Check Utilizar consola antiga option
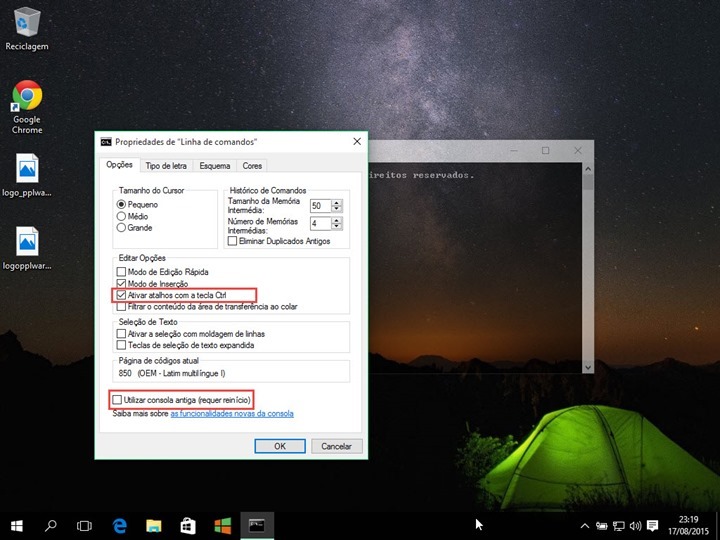 pyautogui.click(x=182, y=400)
